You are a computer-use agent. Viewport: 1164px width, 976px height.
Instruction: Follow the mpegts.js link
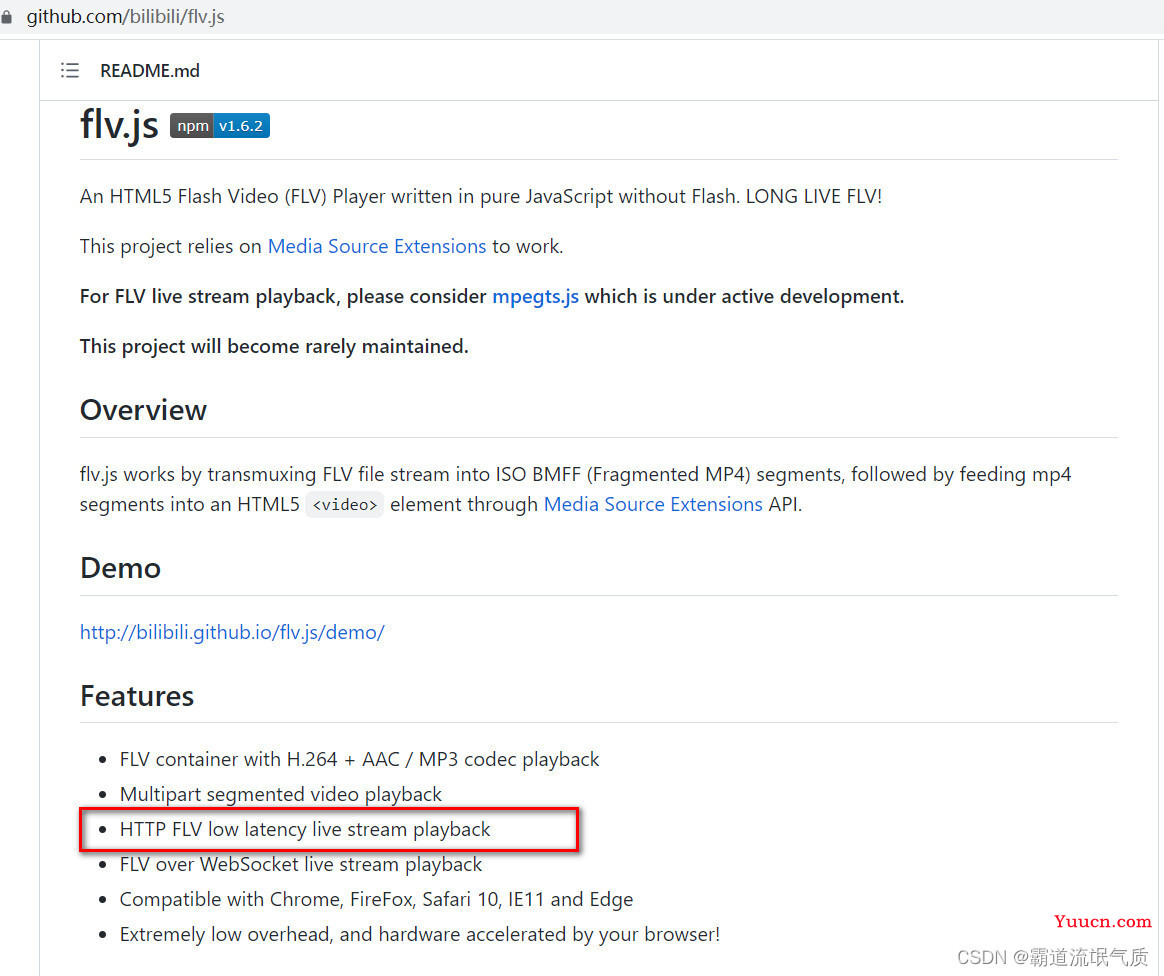pos(535,296)
